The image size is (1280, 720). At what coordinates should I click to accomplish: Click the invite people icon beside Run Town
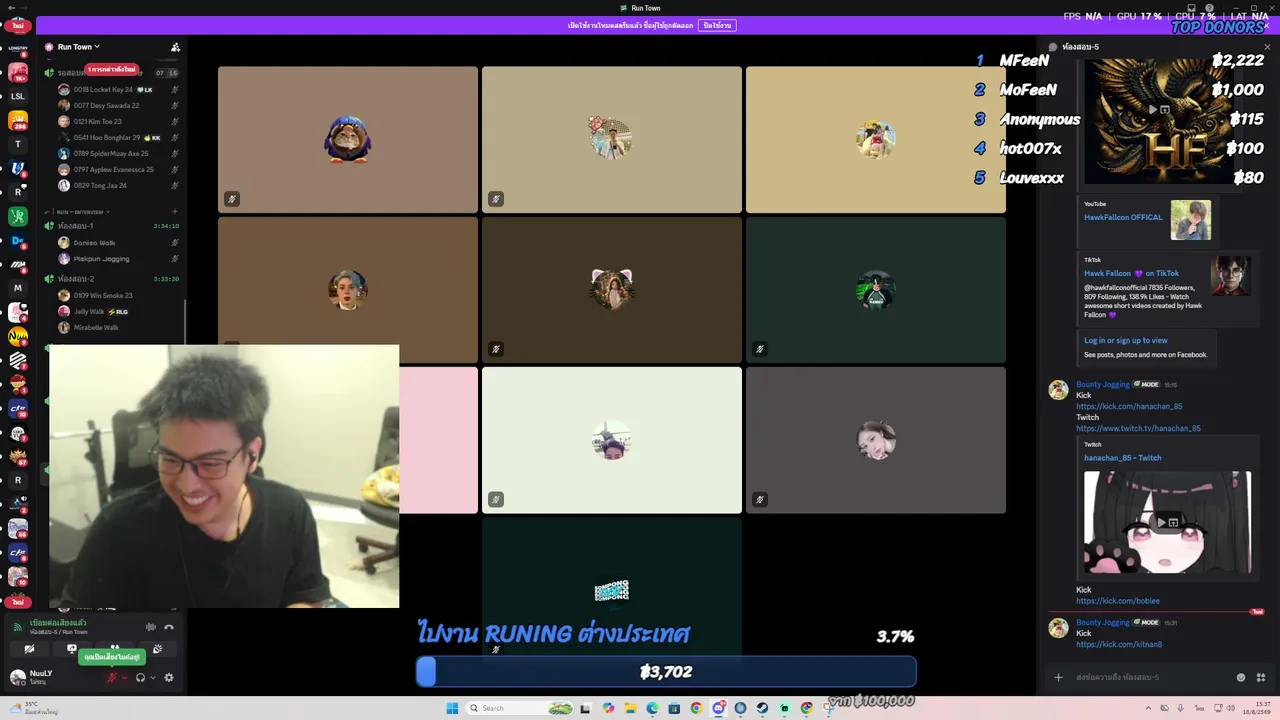click(x=175, y=47)
